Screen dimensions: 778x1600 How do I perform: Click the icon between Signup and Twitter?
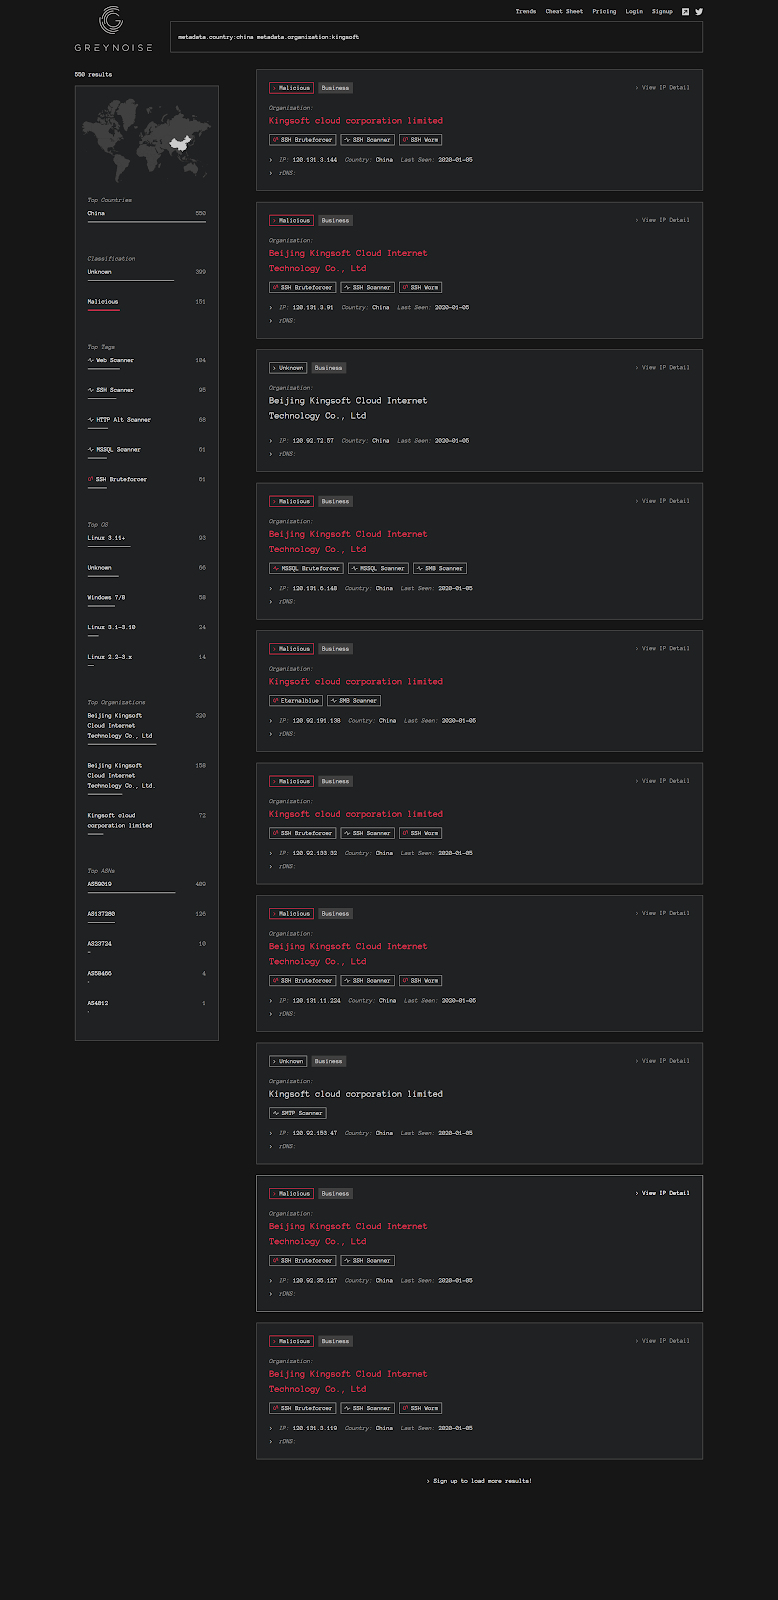(x=685, y=12)
